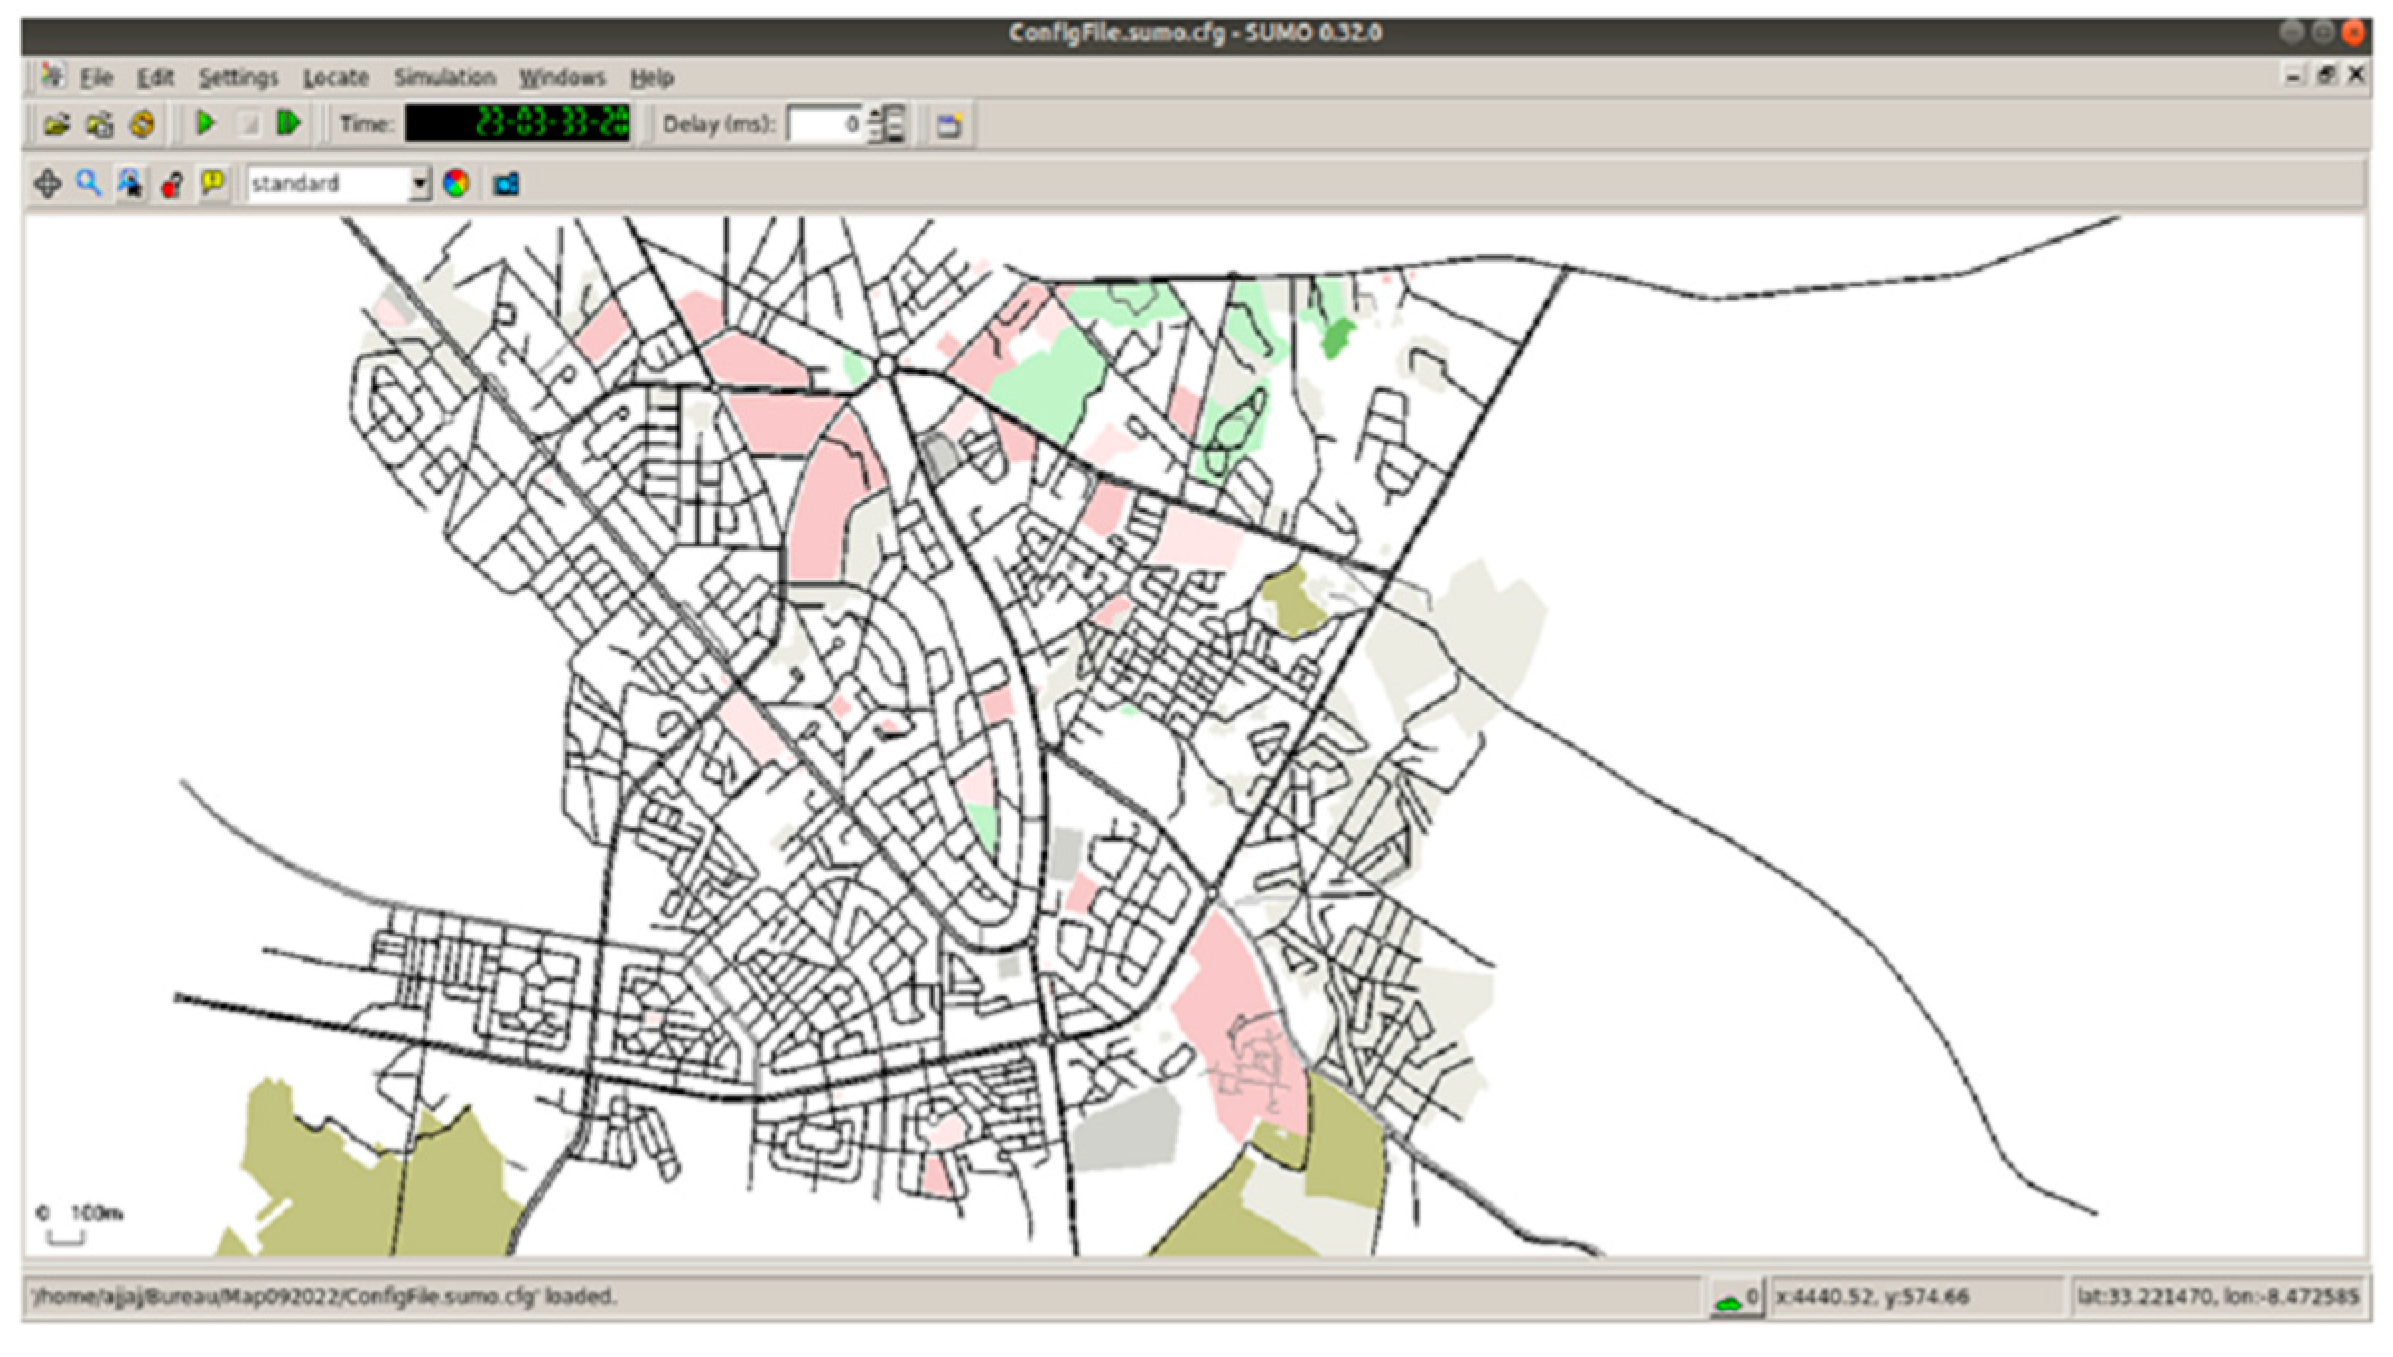
Task: Perform a single simulation step
Action: [x=289, y=124]
